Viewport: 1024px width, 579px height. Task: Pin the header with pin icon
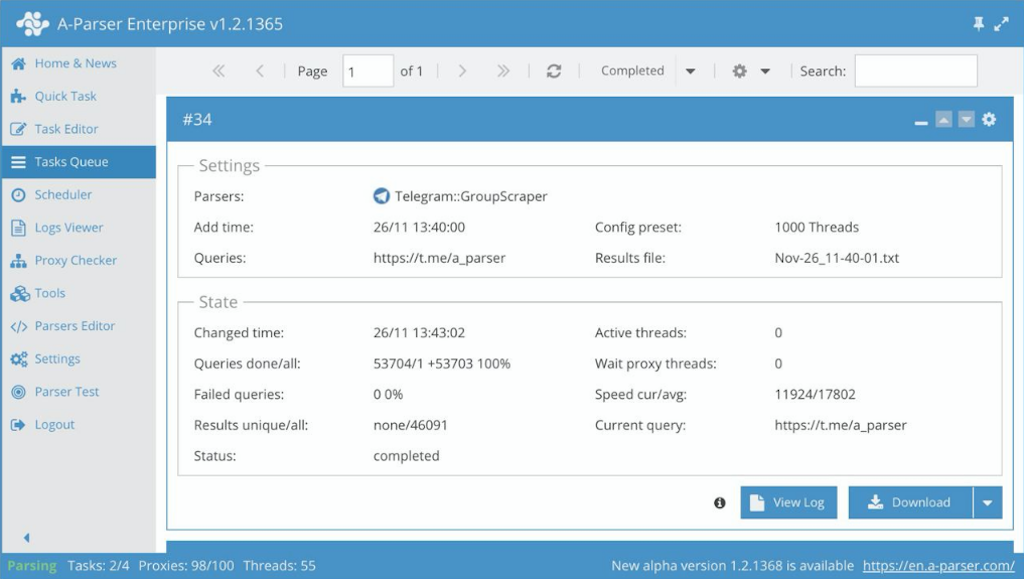978,24
